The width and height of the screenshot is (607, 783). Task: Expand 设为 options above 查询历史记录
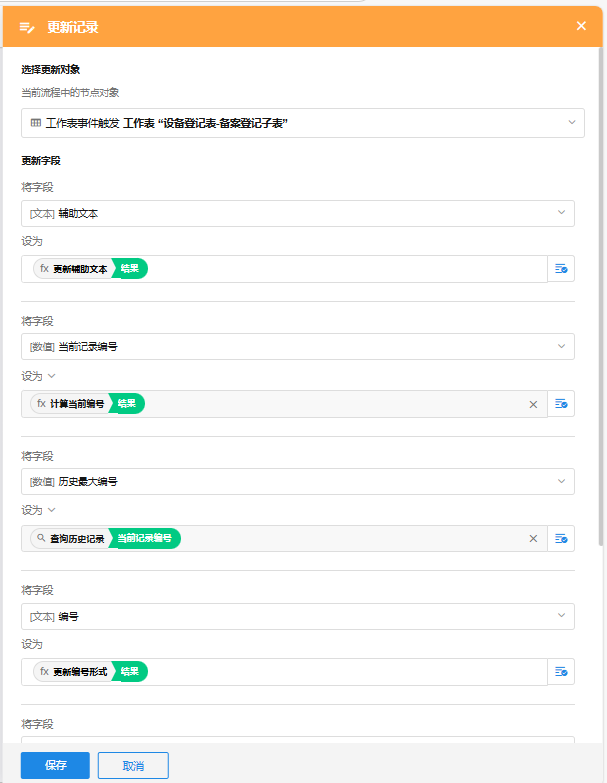(51, 510)
